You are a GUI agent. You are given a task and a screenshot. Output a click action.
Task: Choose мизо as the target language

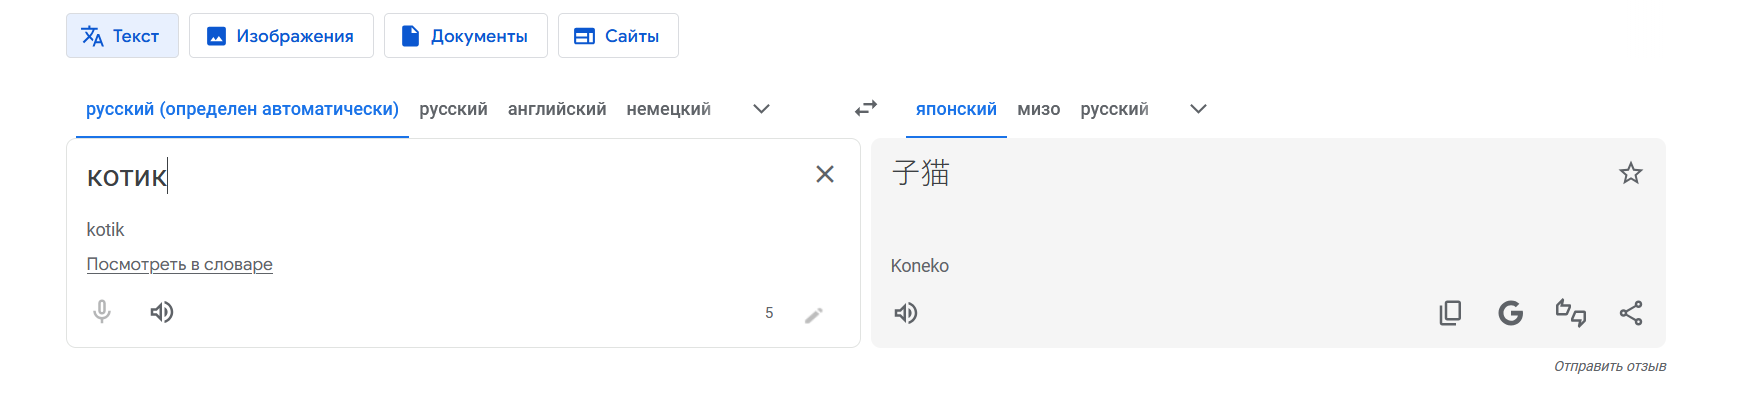tap(1038, 109)
